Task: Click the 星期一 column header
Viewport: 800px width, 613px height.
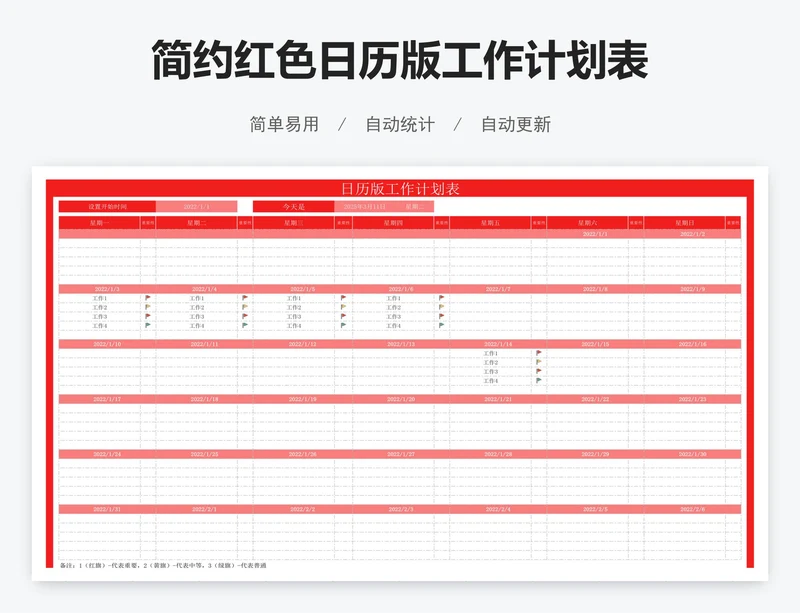Action: [99, 223]
